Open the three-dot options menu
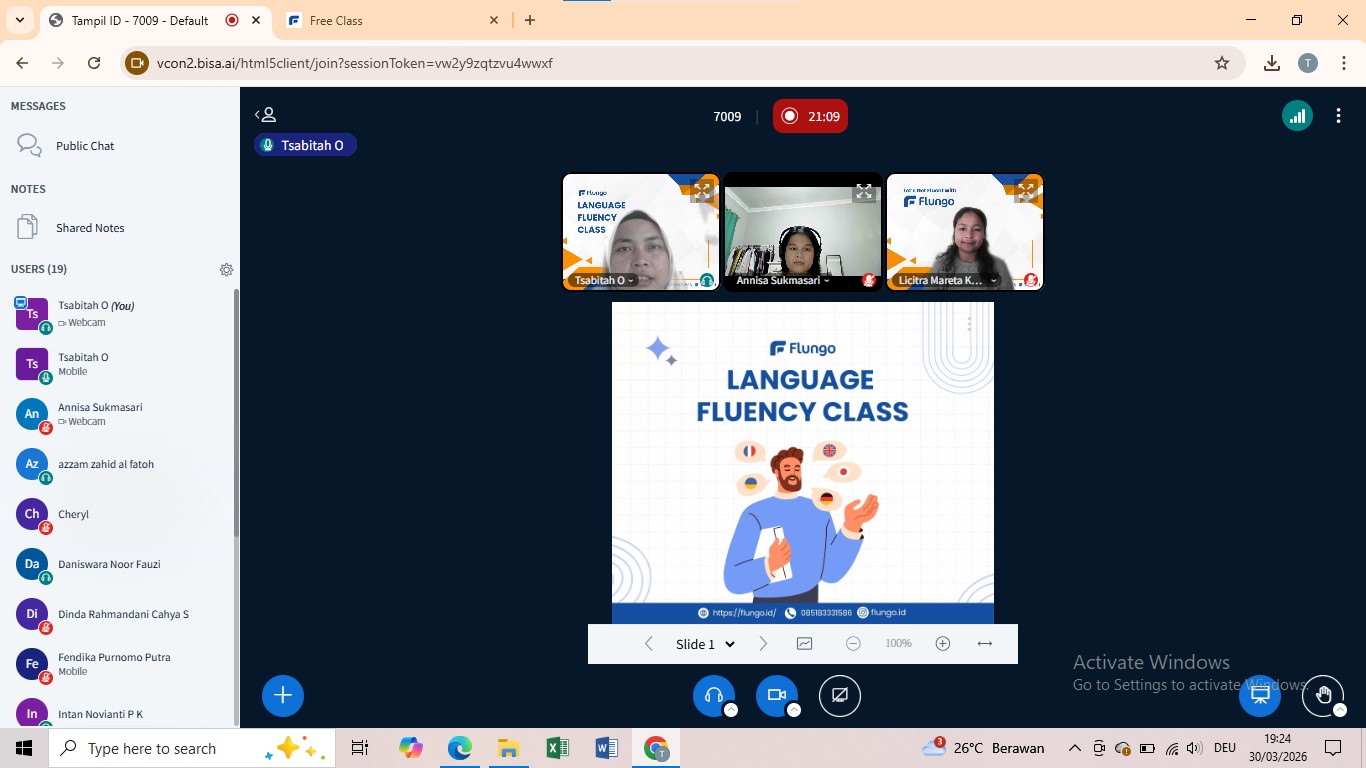Image resolution: width=1366 pixels, height=768 pixels. 1338,116
